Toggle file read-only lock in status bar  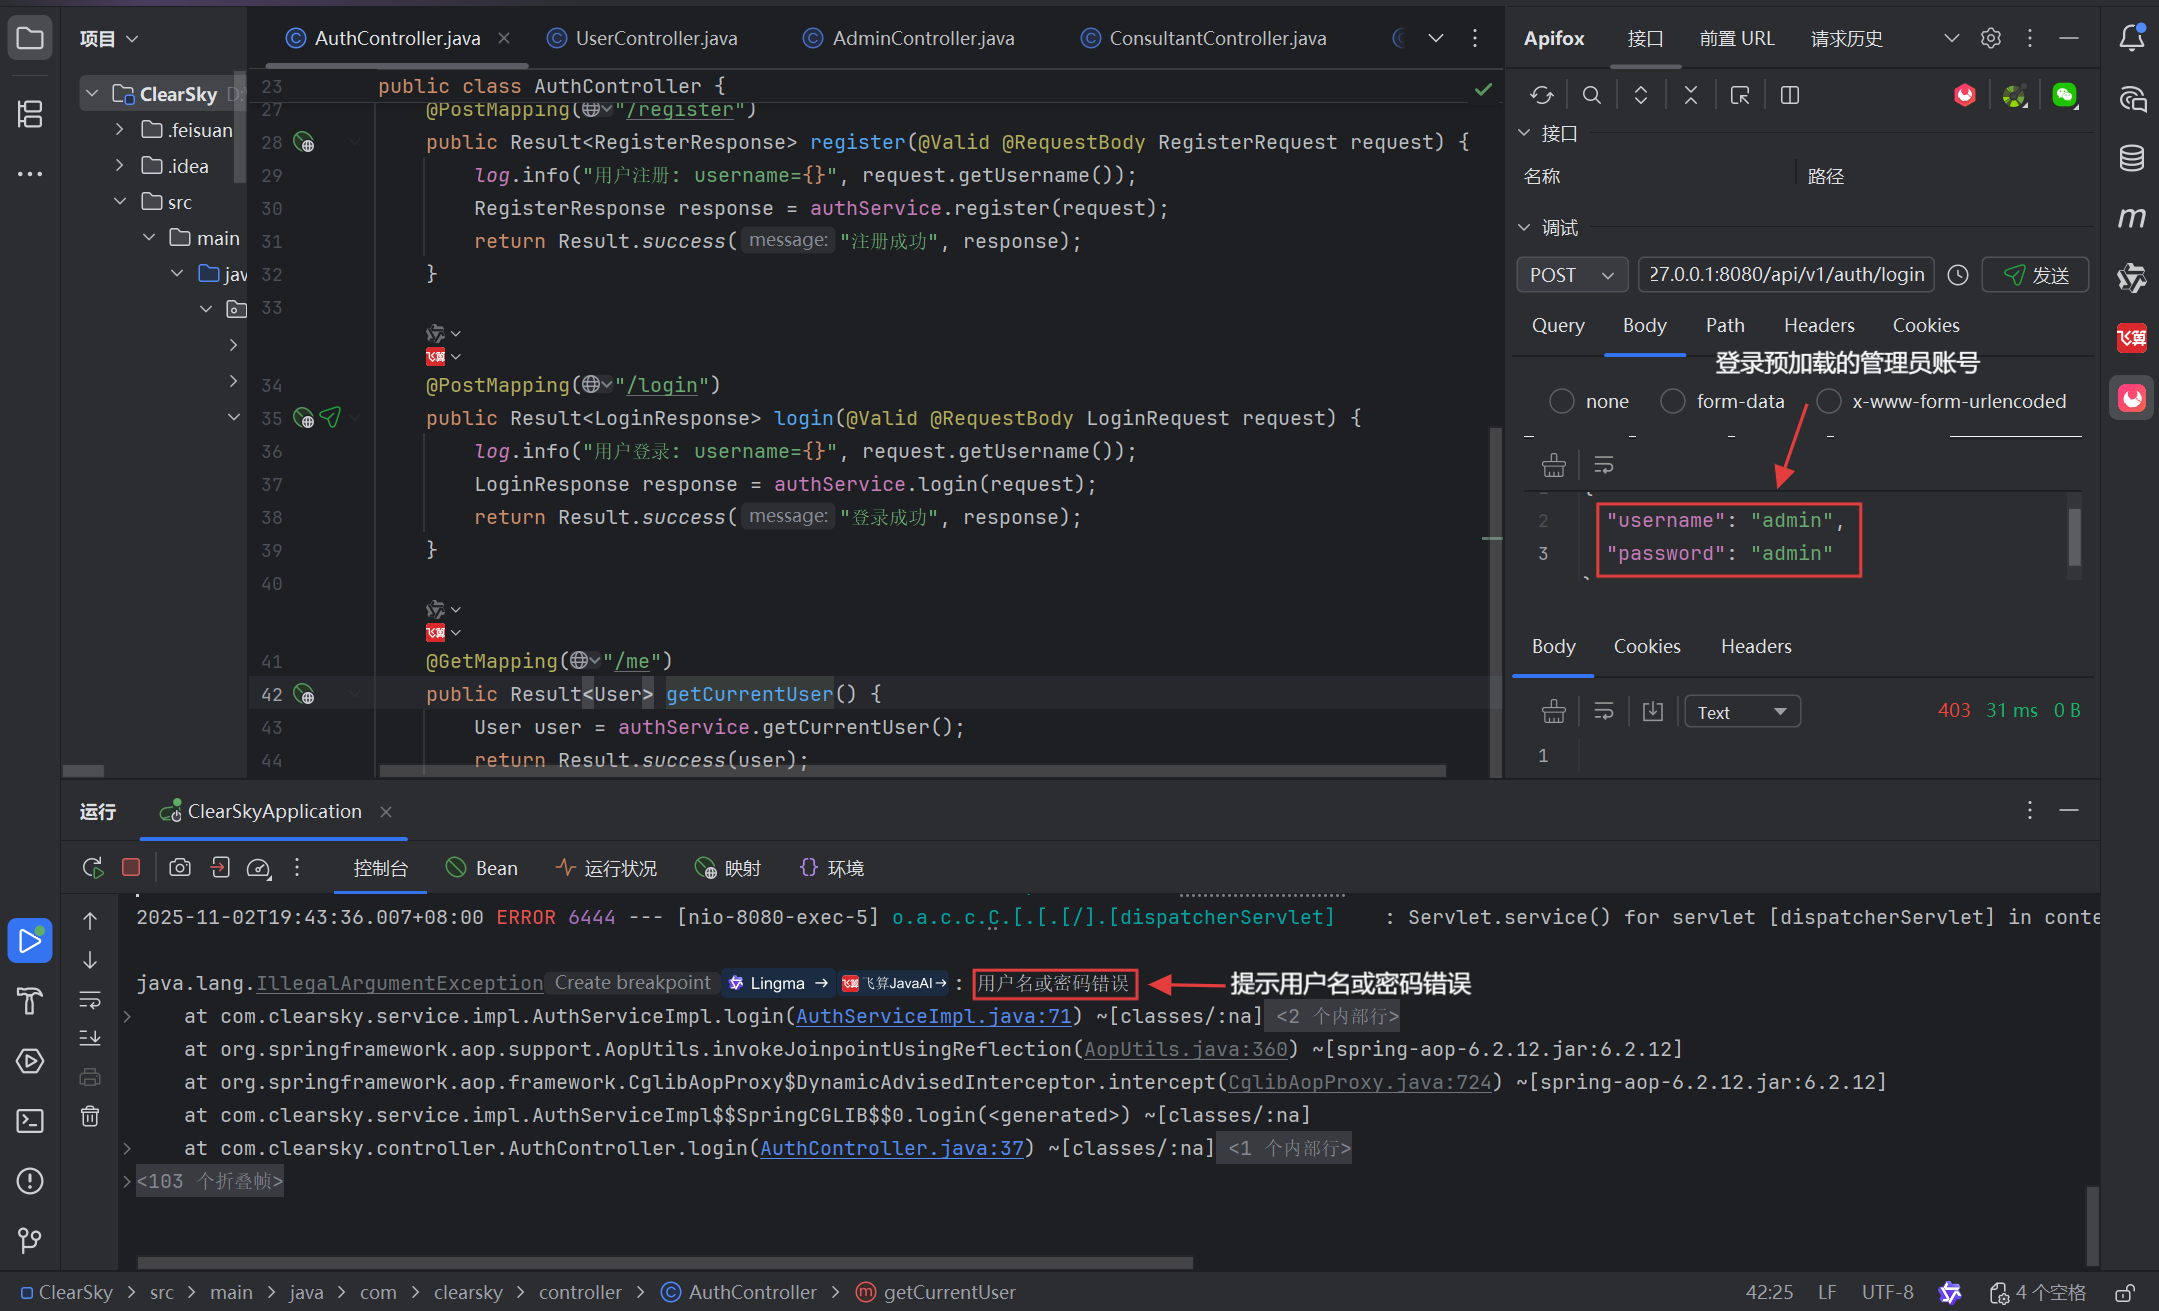tap(2126, 1292)
